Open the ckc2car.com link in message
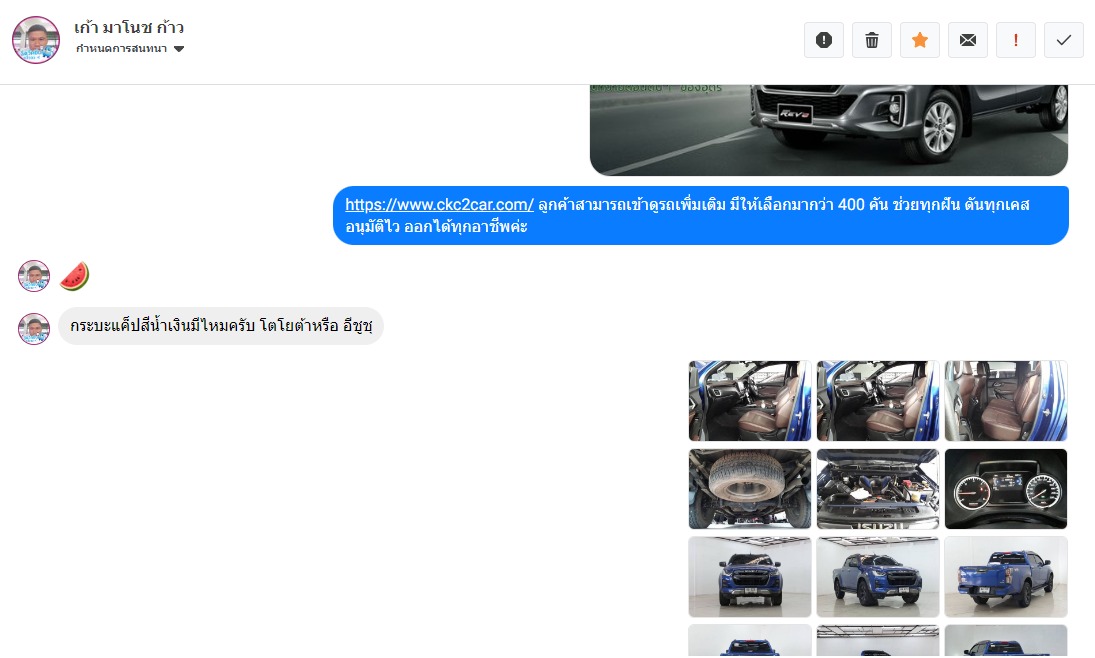 tap(439, 205)
